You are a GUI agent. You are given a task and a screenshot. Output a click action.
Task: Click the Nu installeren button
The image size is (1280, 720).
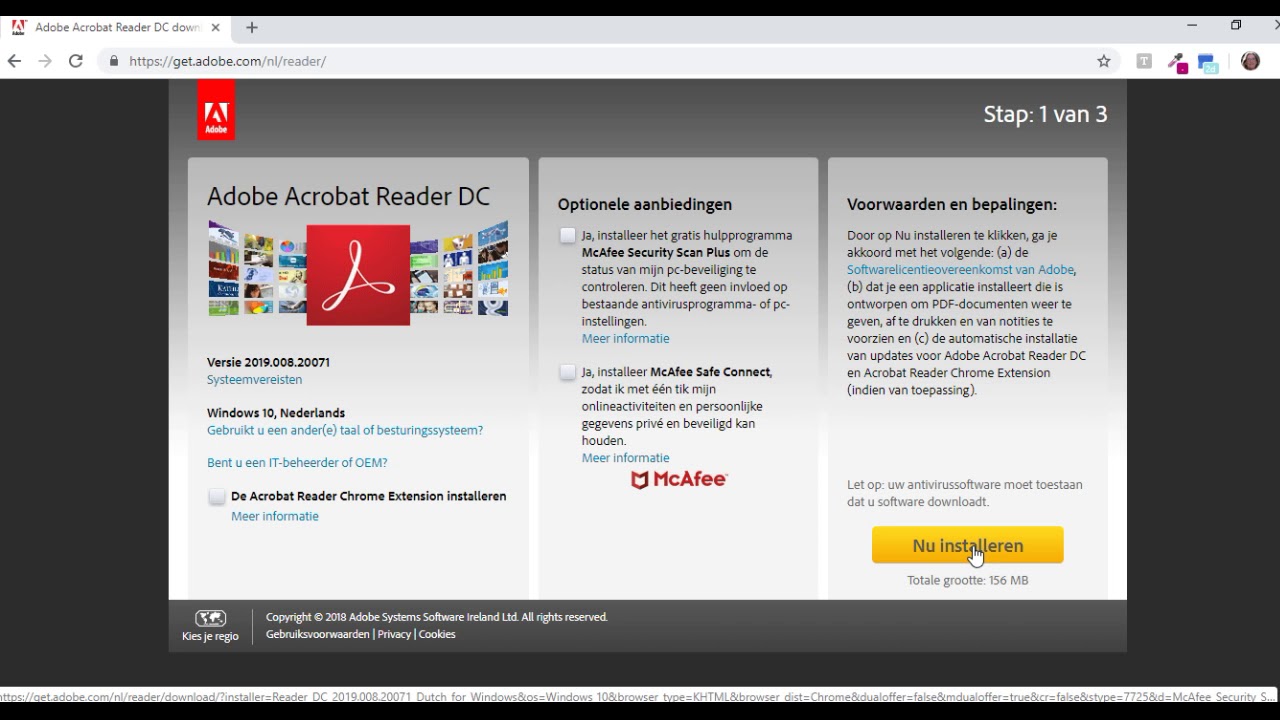tap(968, 545)
